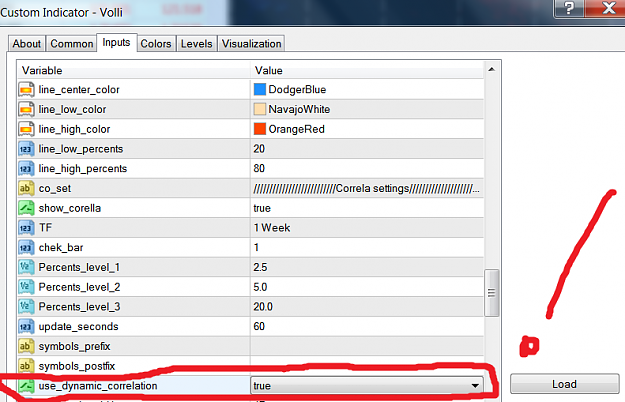Image resolution: width=625 pixels, height=402 pixels.
Task: Open the Colors tab
Action: (156, 43)
